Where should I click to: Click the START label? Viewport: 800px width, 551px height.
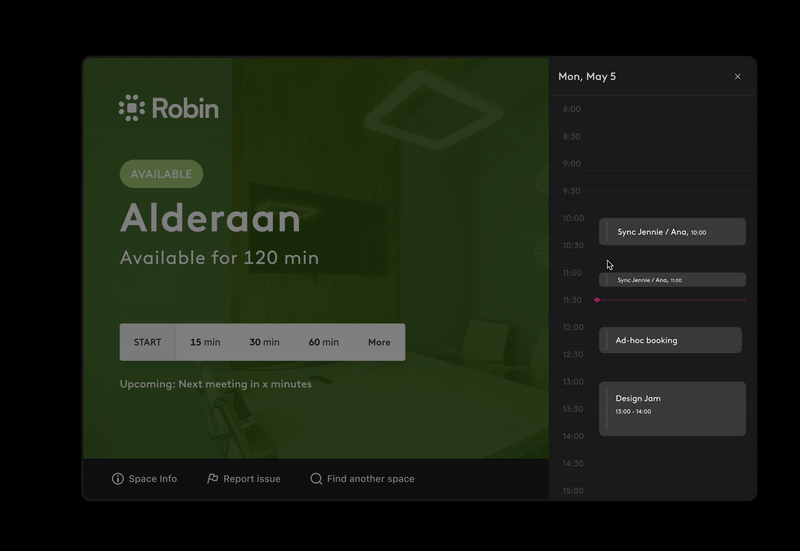(x=147, y=342)
